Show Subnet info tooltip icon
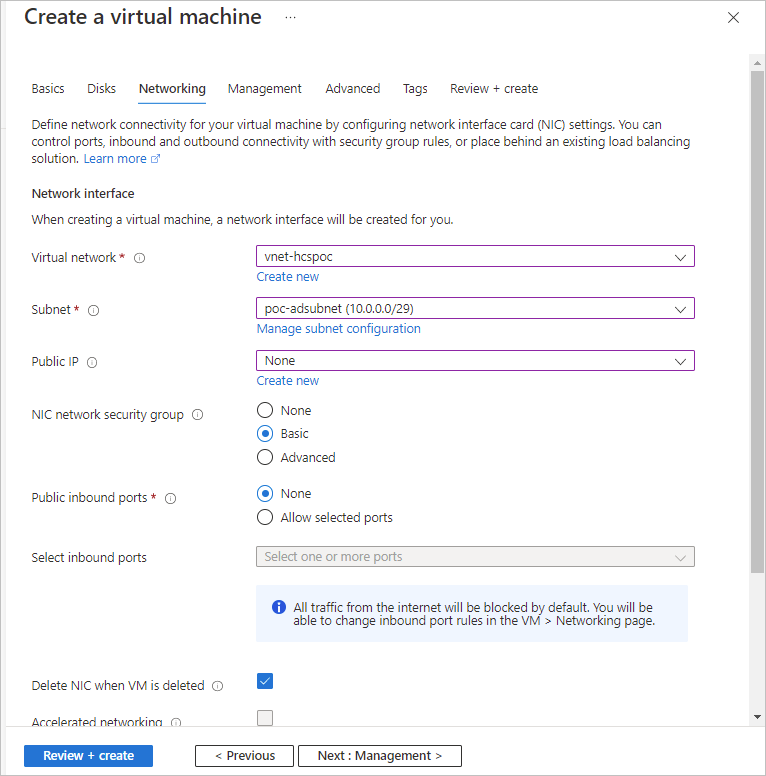The image size is (766, 776). coord(94,310)
